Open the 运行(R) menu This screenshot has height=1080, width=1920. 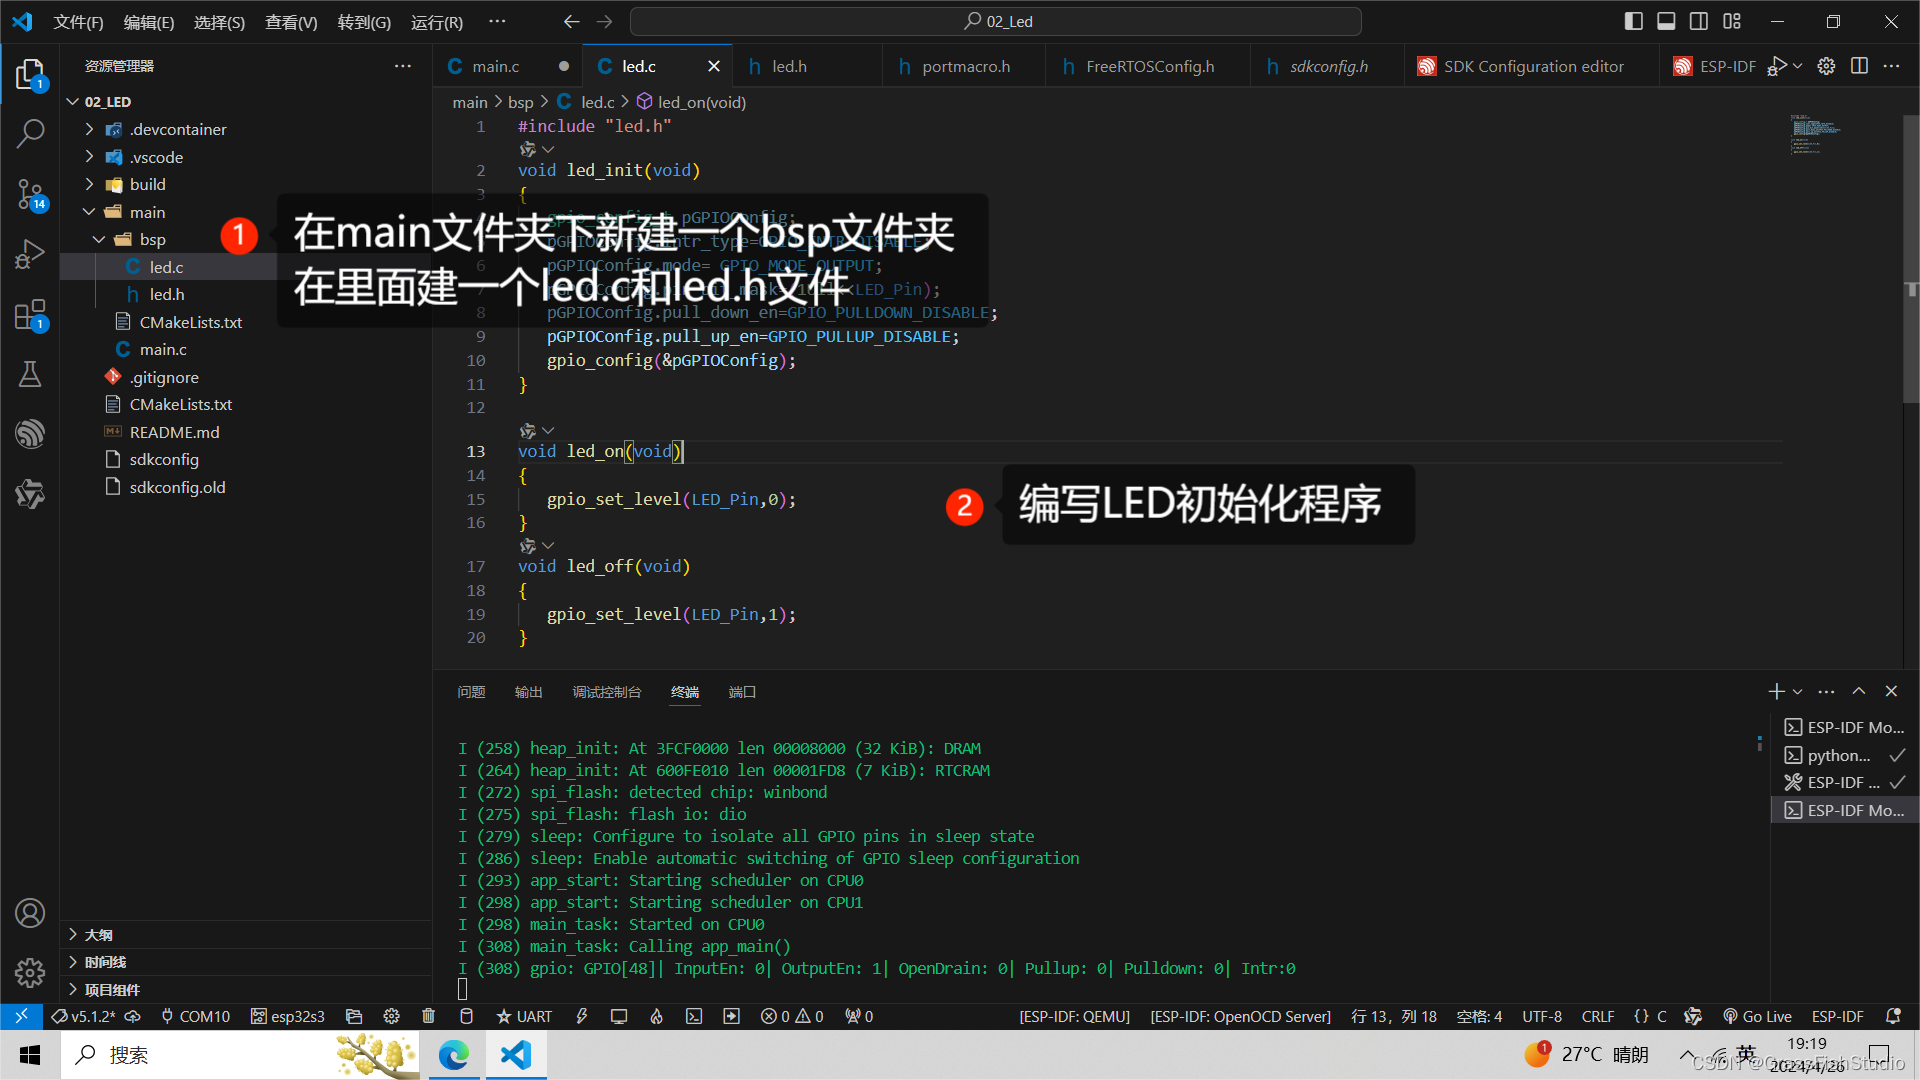436,22
